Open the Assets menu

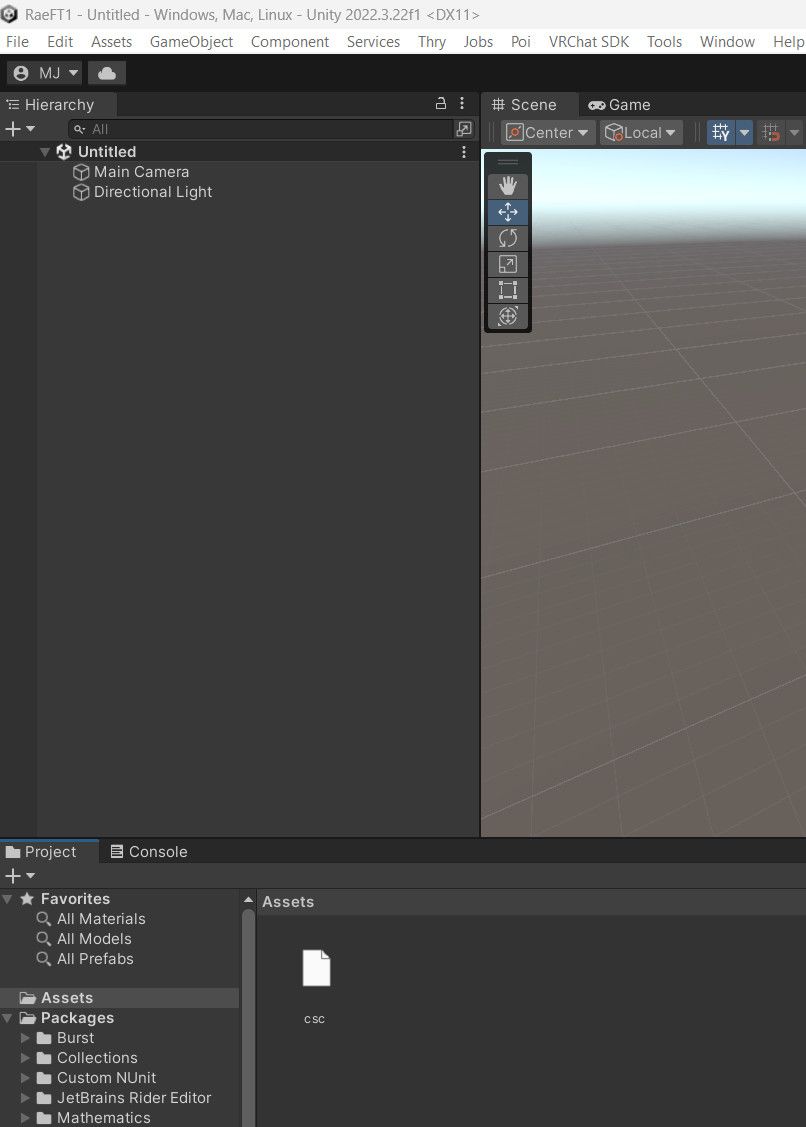pos(111,42)
